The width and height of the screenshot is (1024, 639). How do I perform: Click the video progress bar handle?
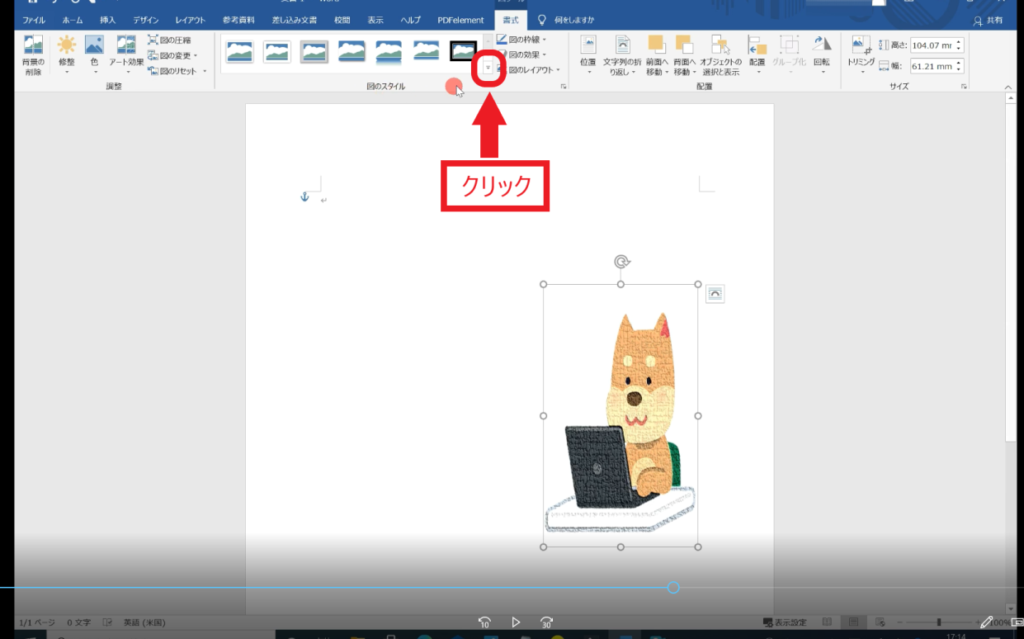(673, 587)
